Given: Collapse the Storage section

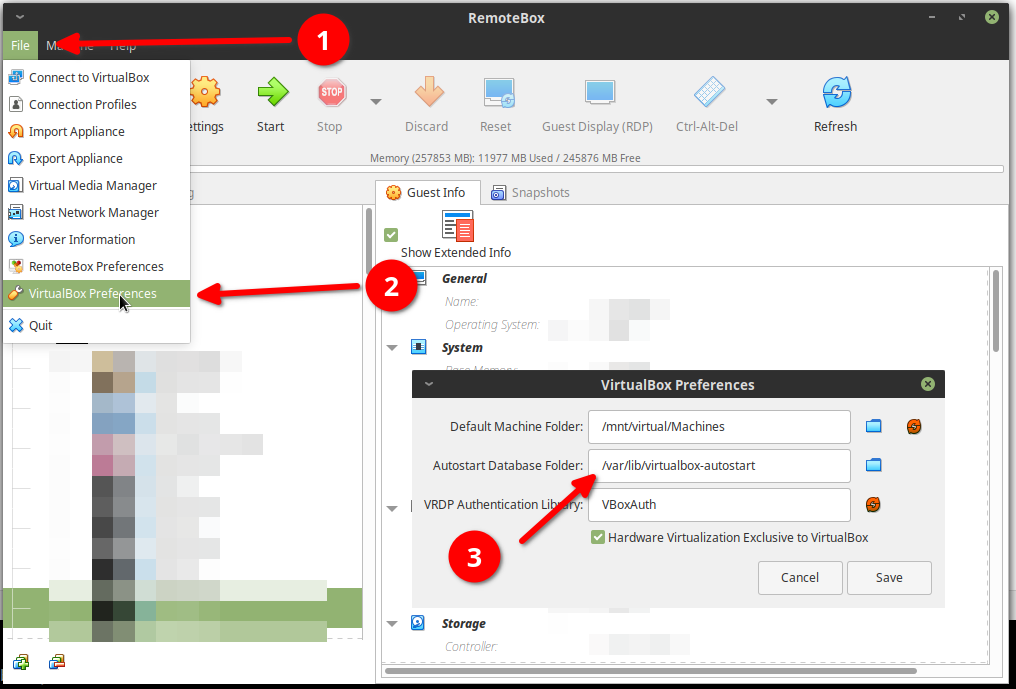Looking at the screenshot, I should (392, 623).
